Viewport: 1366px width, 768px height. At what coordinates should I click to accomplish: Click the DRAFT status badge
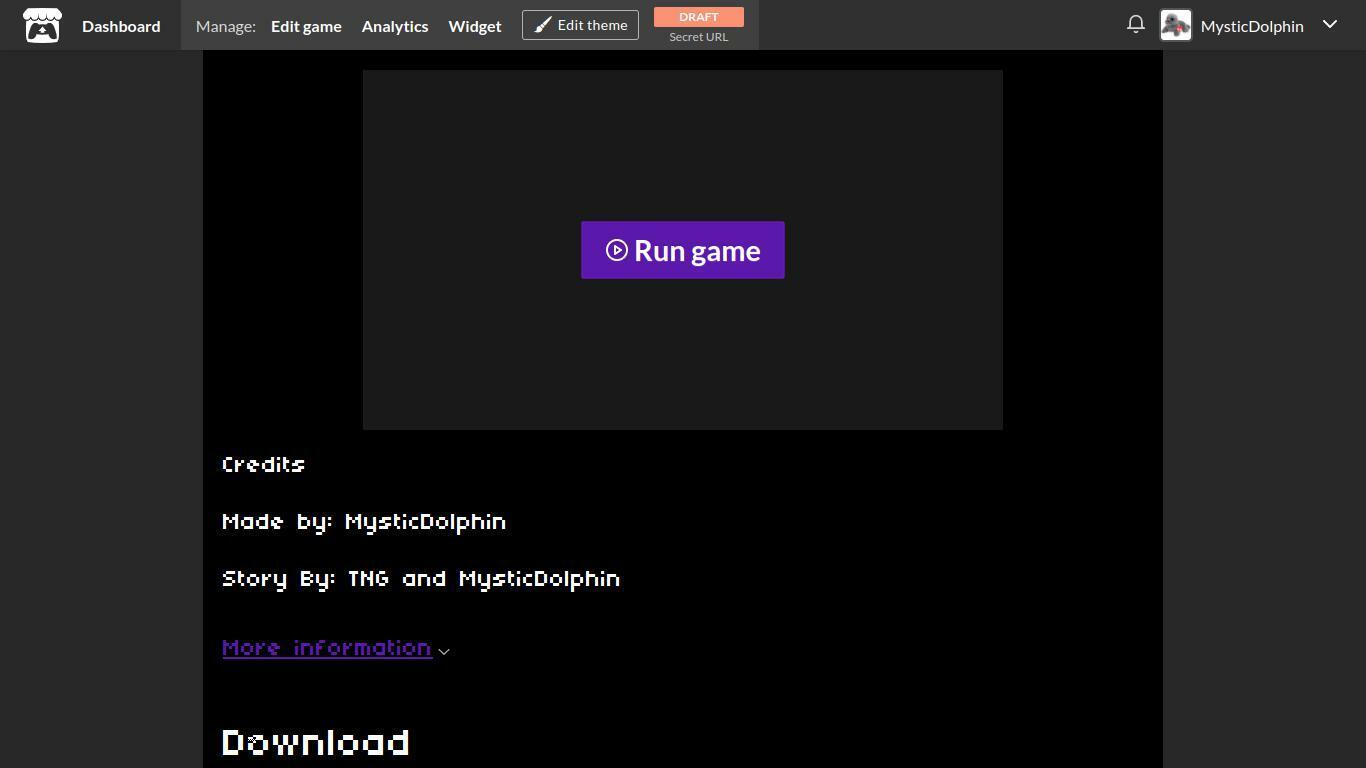point(699,17)
